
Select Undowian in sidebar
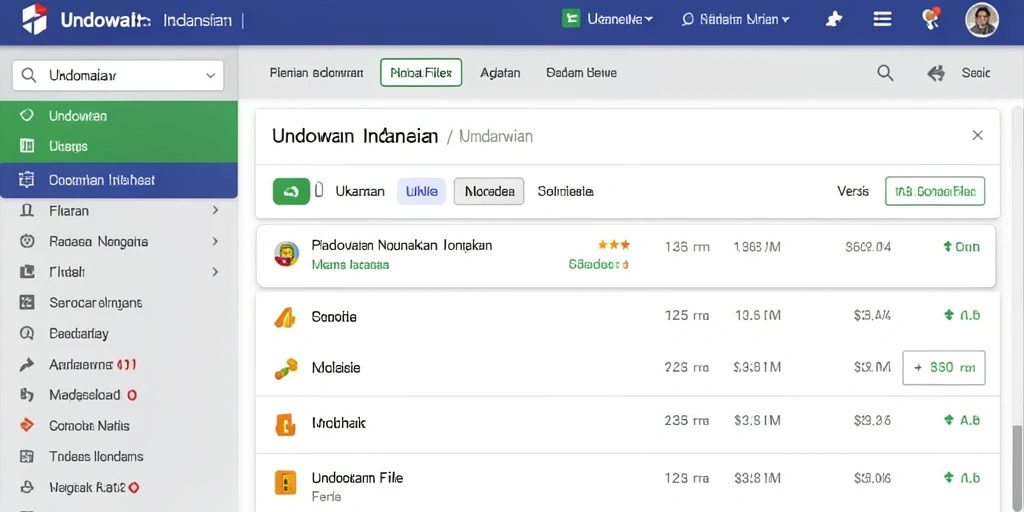[119, 116]
